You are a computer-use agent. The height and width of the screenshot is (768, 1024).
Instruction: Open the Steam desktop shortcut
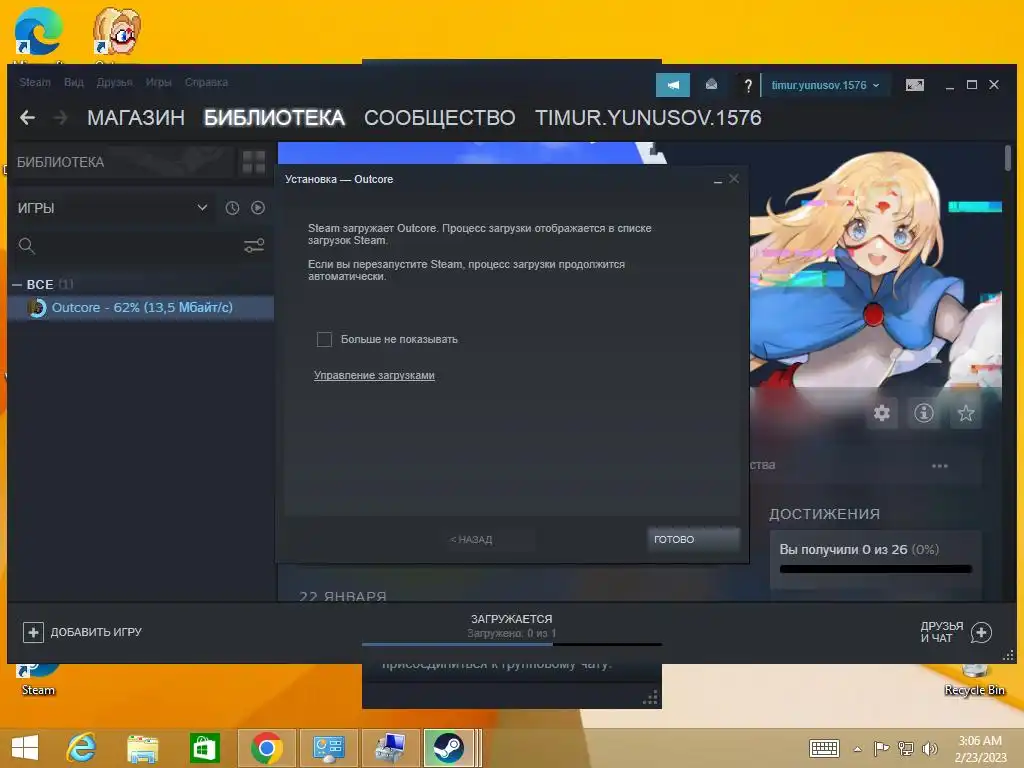[38, 679]
